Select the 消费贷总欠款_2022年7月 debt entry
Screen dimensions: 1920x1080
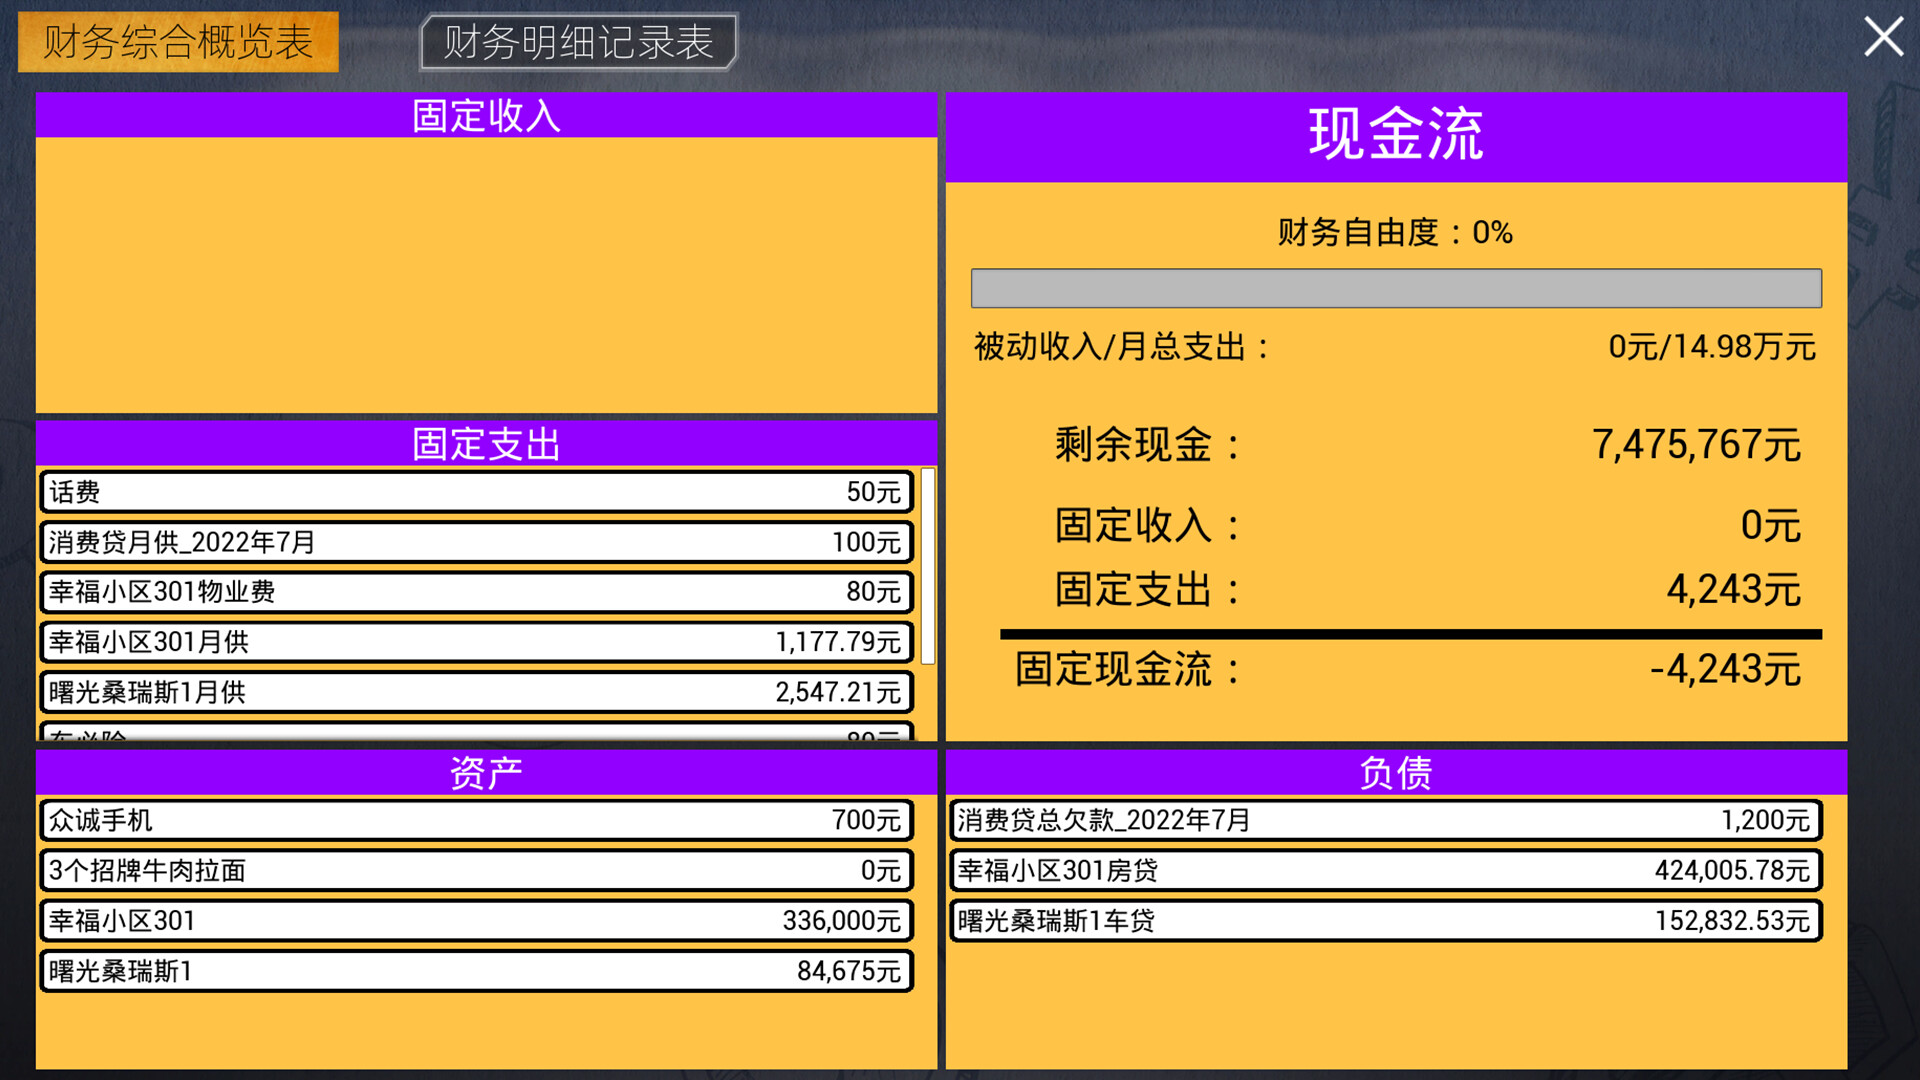coord(1384,820)
